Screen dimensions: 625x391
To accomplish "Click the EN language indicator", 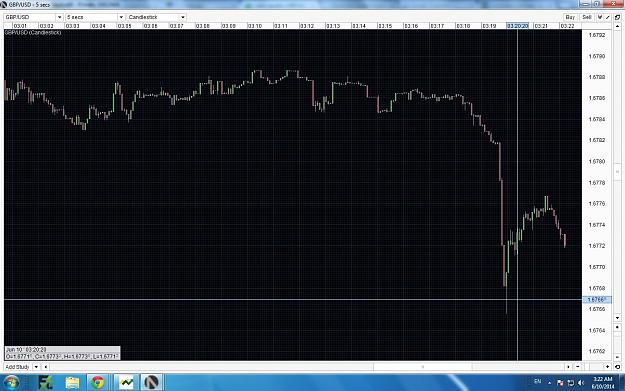I will pos(537,382).
